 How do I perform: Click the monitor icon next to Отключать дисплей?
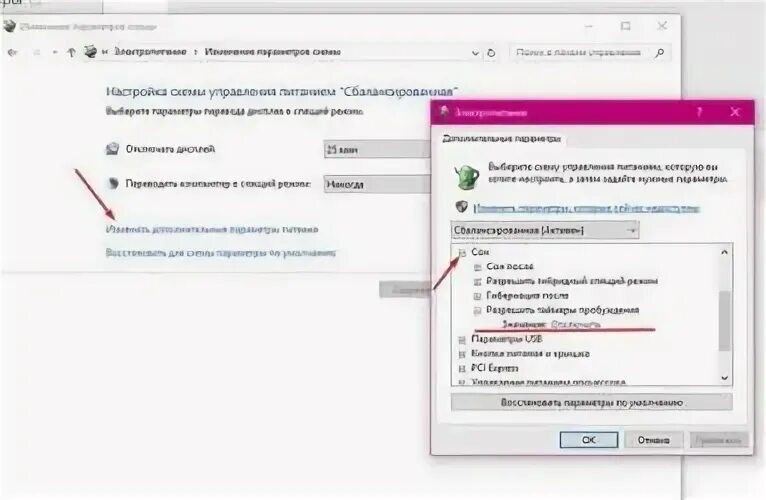click(112, 149)
